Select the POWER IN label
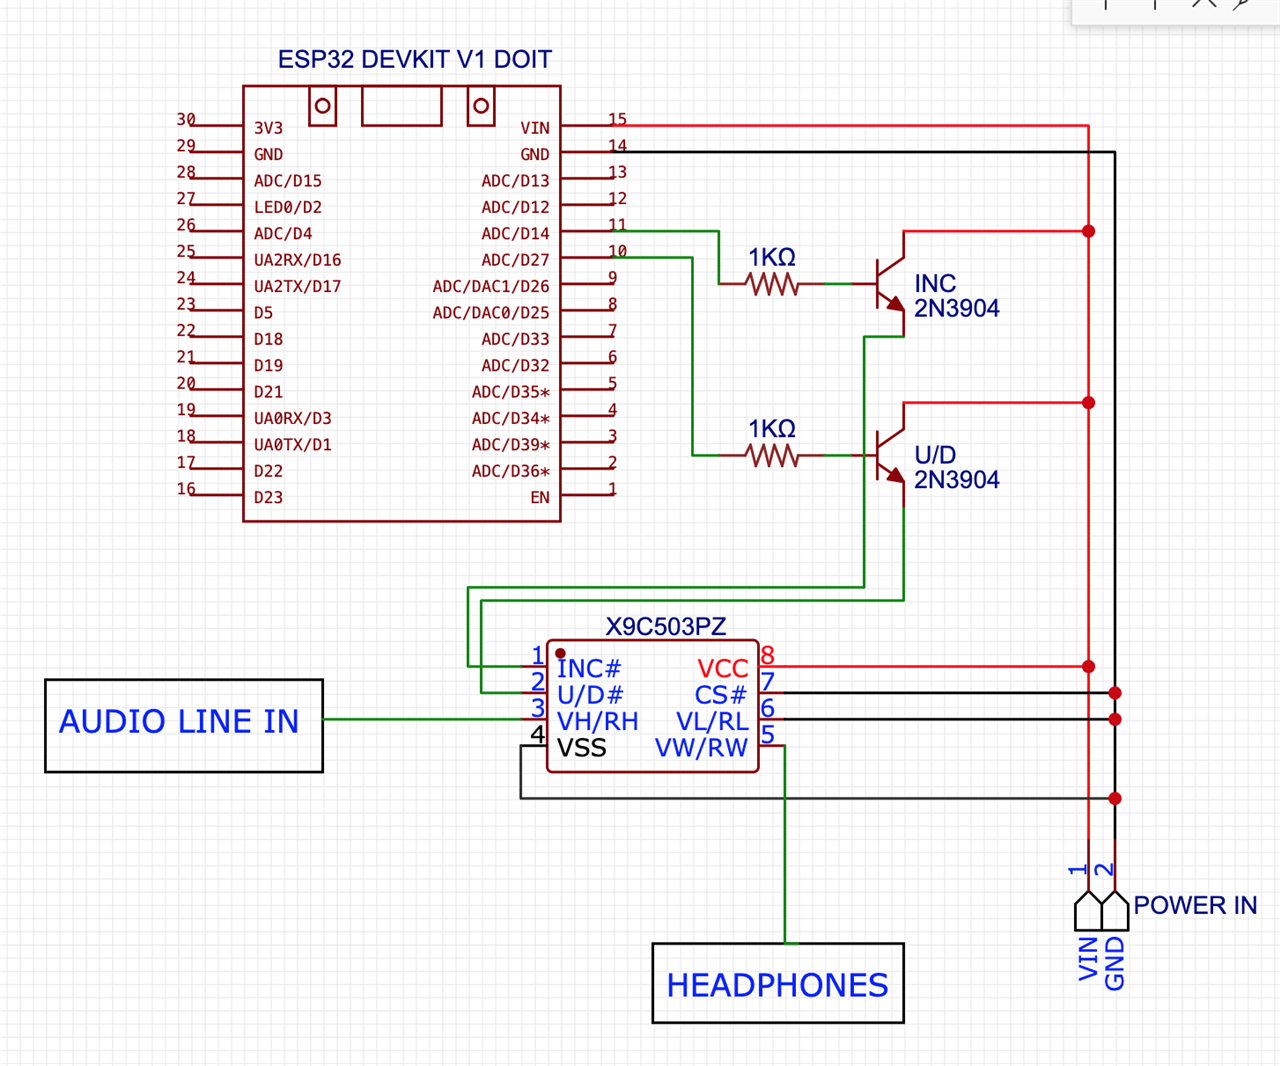Image resolution: width=1280 pixels, height=1066 pixels. coord(1195,905)
